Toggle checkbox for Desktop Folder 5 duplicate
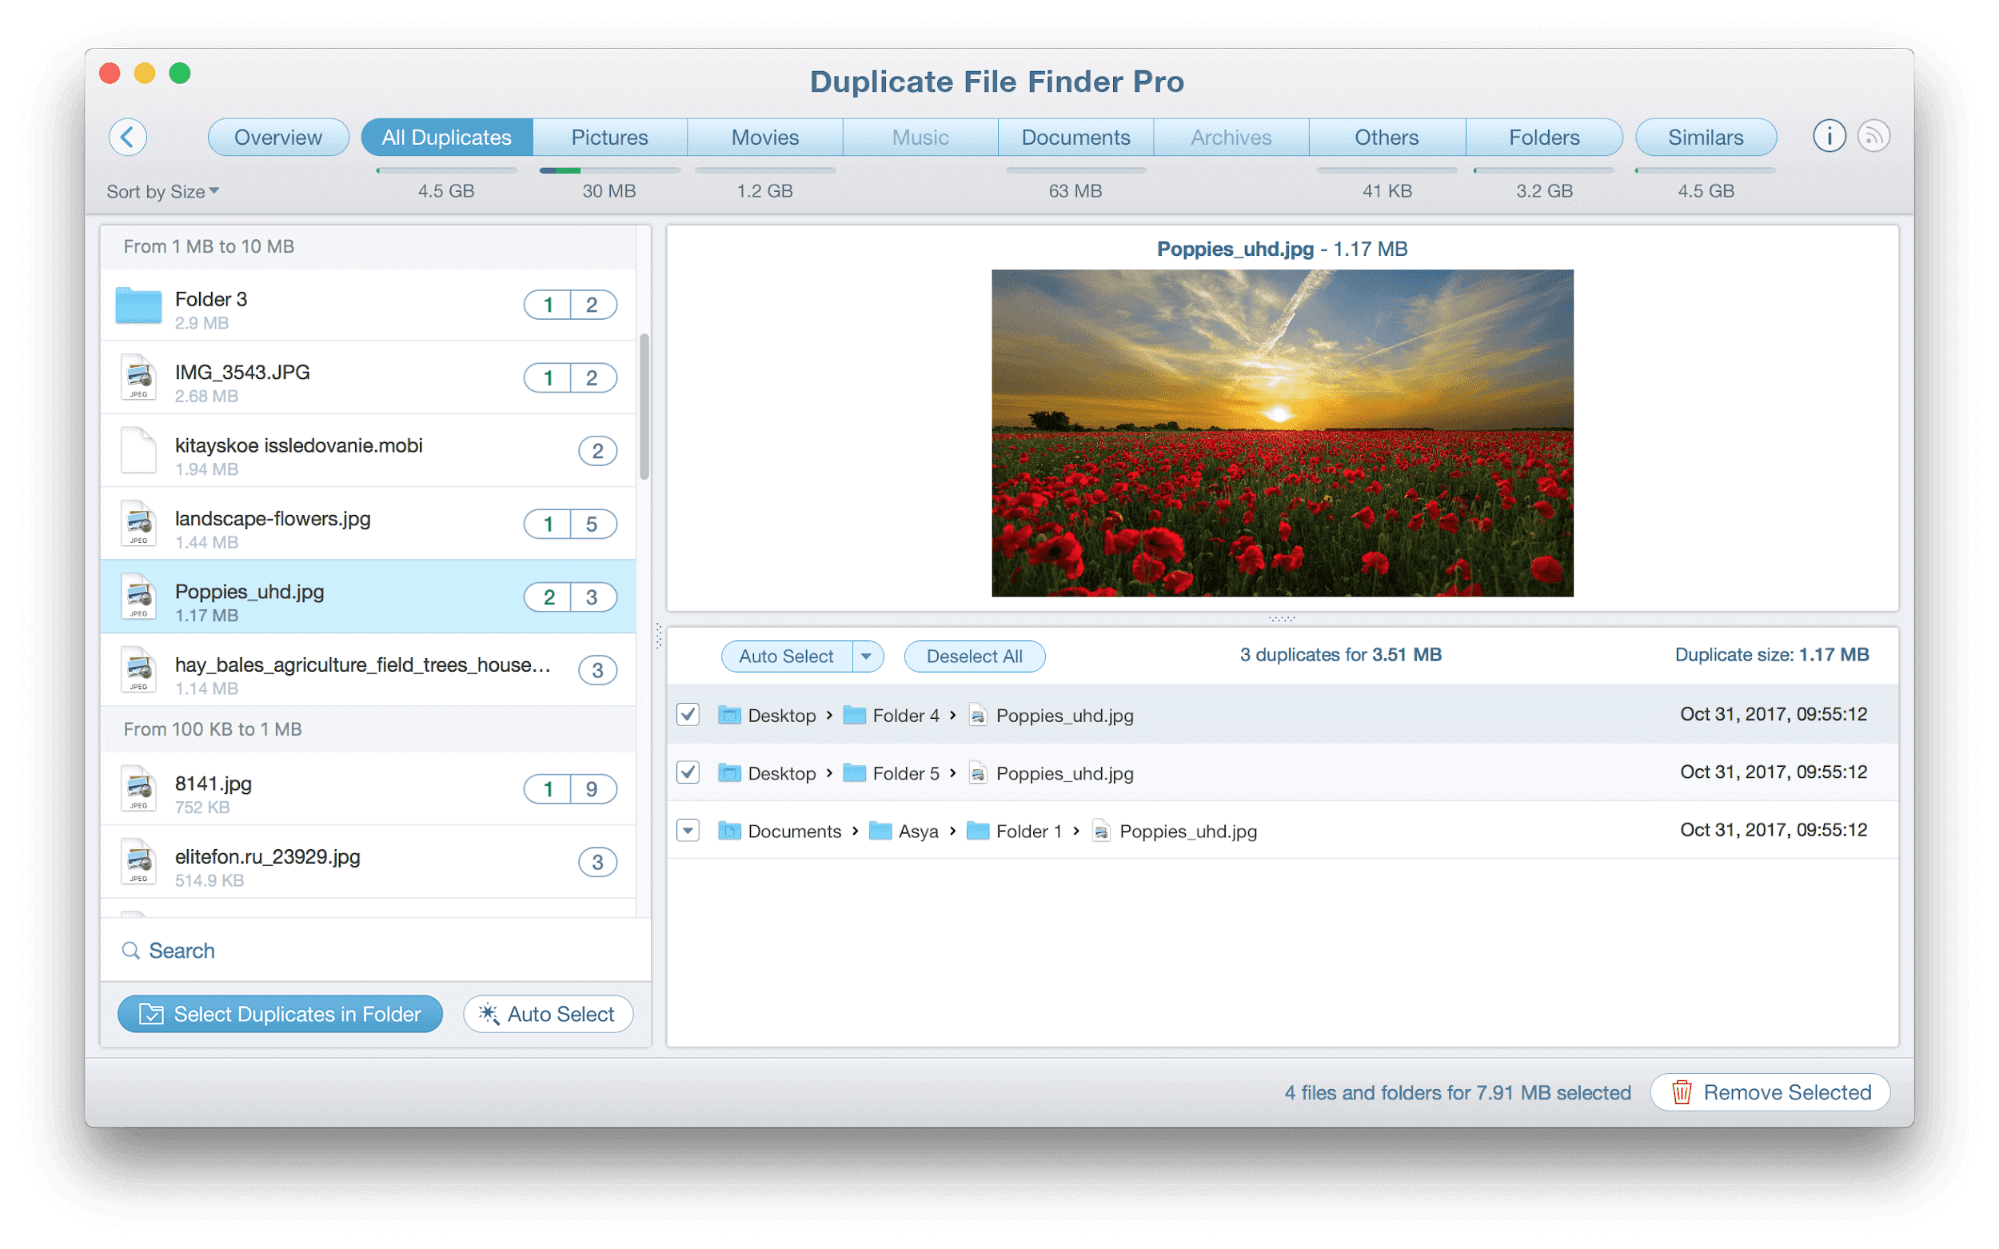1999x1249 pixels. 687,773
